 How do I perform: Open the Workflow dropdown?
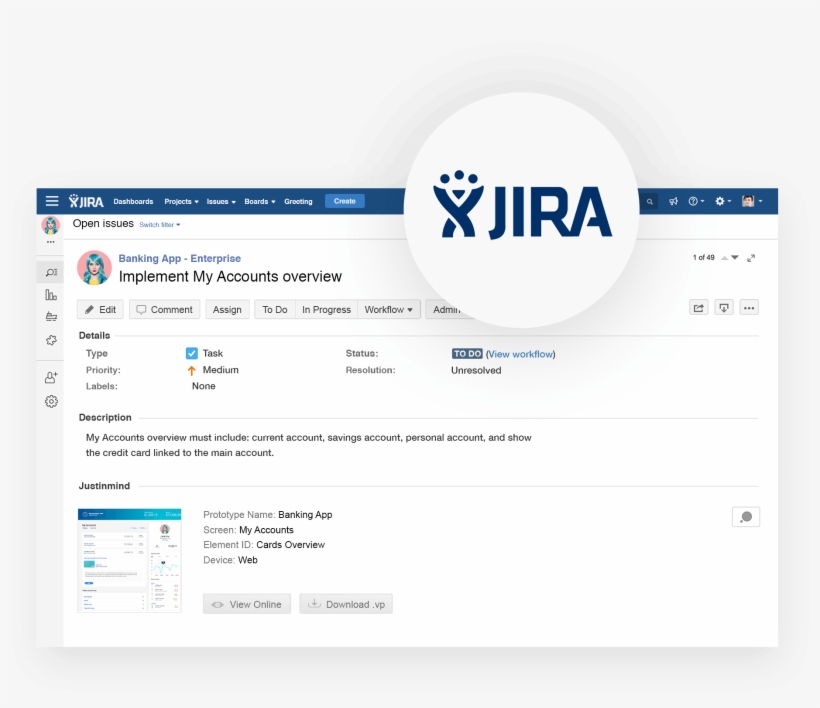(389, 310)
